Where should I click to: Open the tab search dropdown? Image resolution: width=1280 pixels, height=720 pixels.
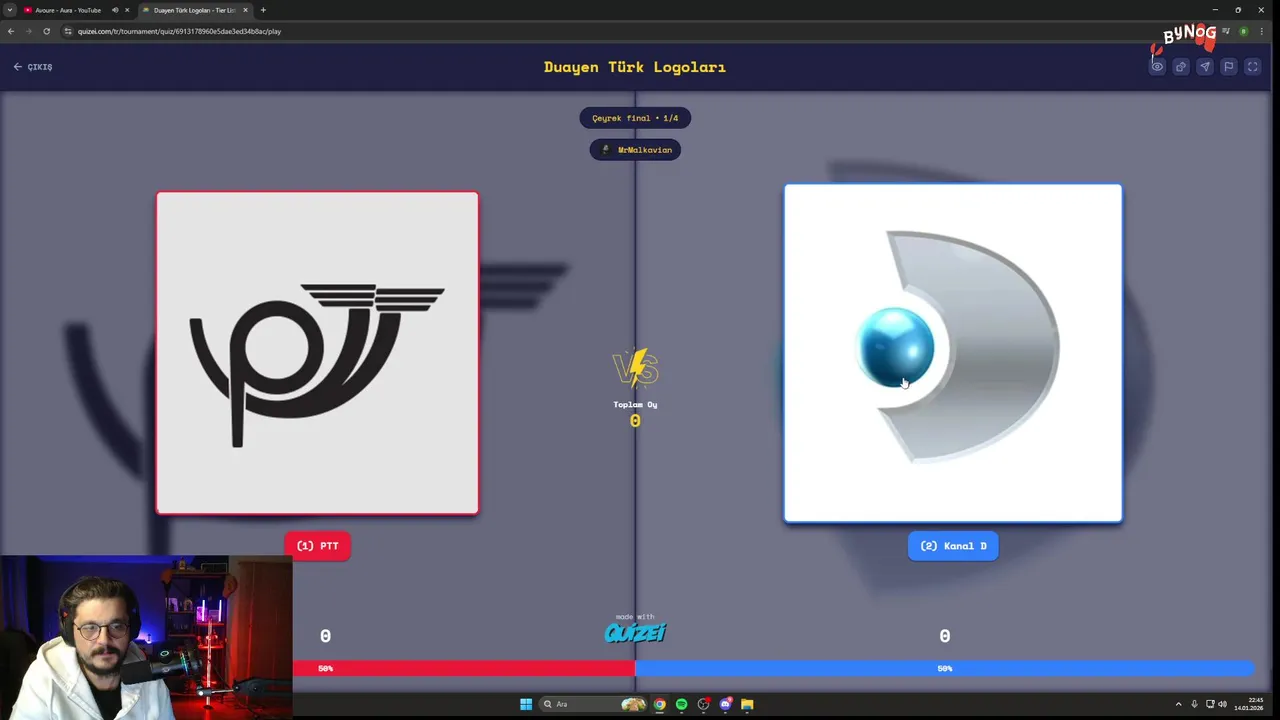[x=9, y=10]
